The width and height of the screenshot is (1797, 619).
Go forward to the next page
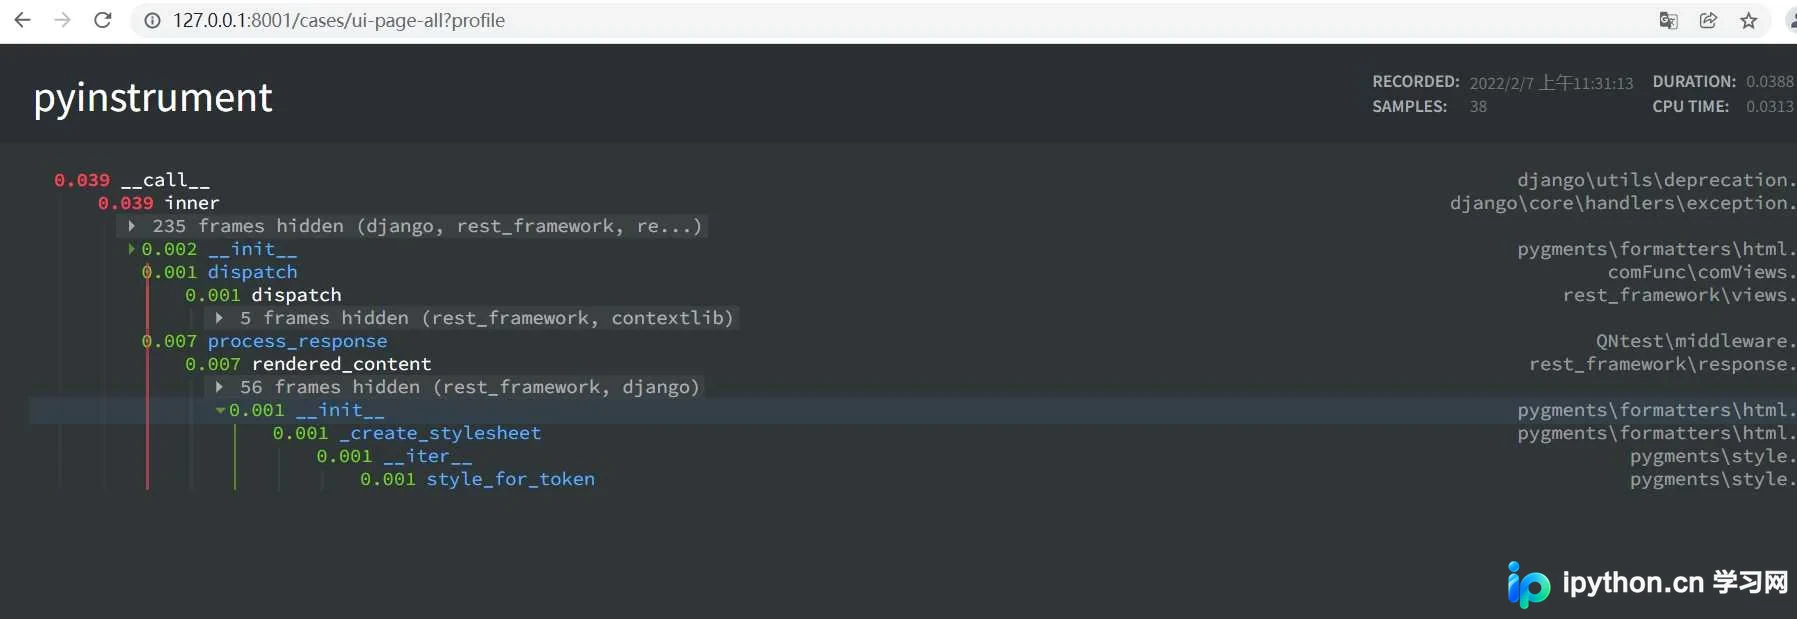pyautogui.click(x=62, y=20)
